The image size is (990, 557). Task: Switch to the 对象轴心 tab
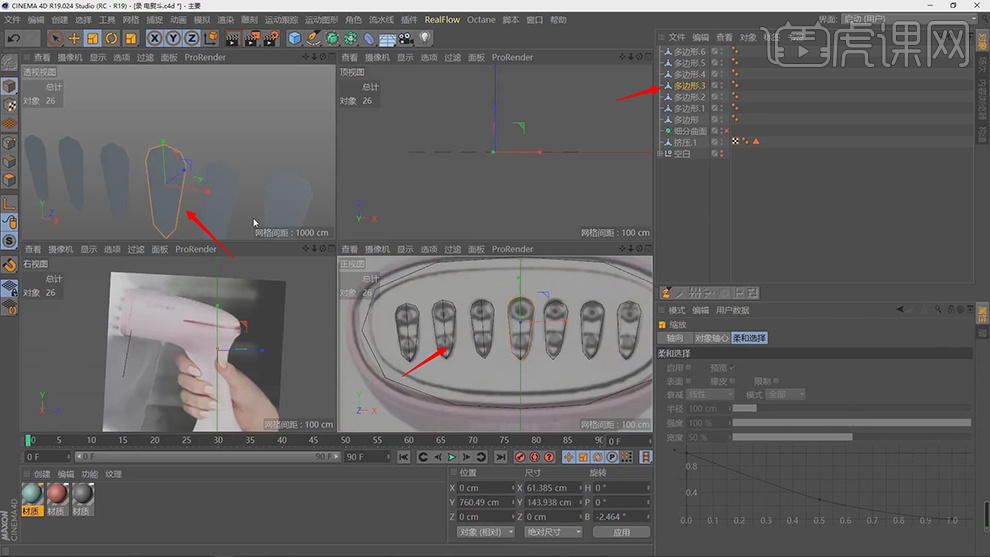tap(712, 338)
